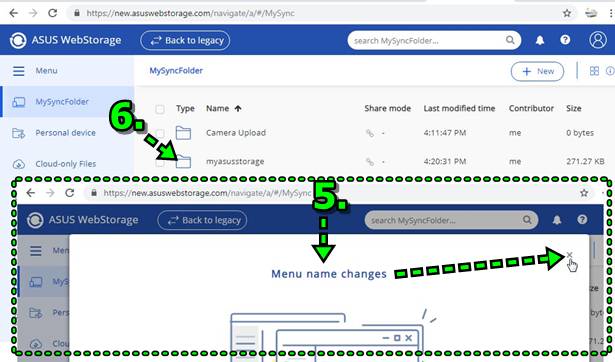Tick the select-all checkbox in header row
The height and width of the screenshot is (362, 615).
[160, 109]
